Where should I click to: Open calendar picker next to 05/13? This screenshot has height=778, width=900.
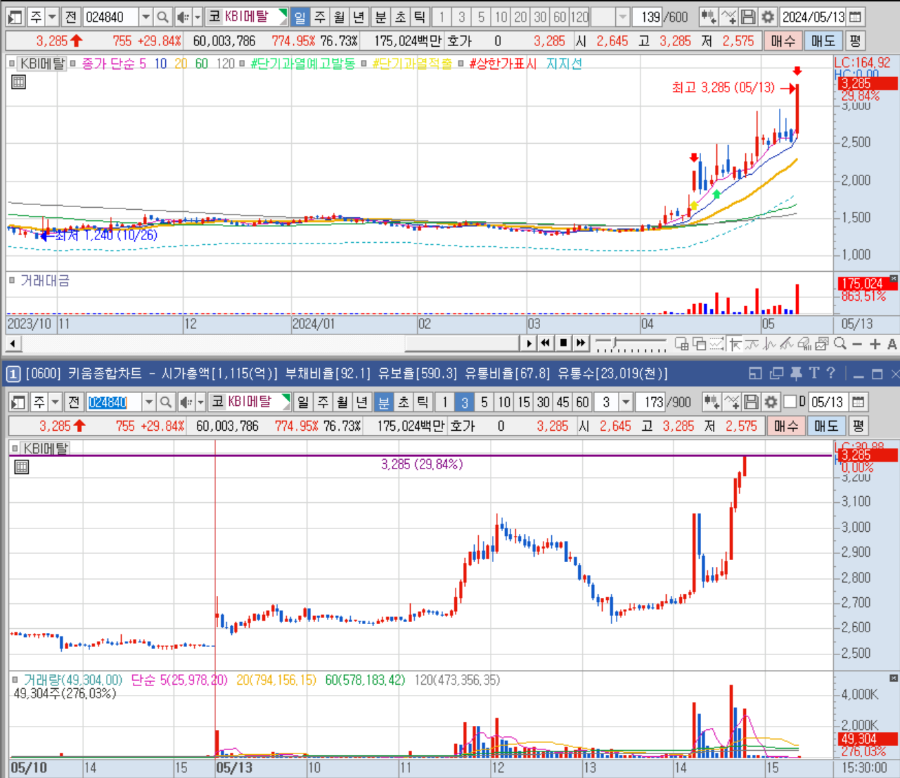tap(858, 402)
